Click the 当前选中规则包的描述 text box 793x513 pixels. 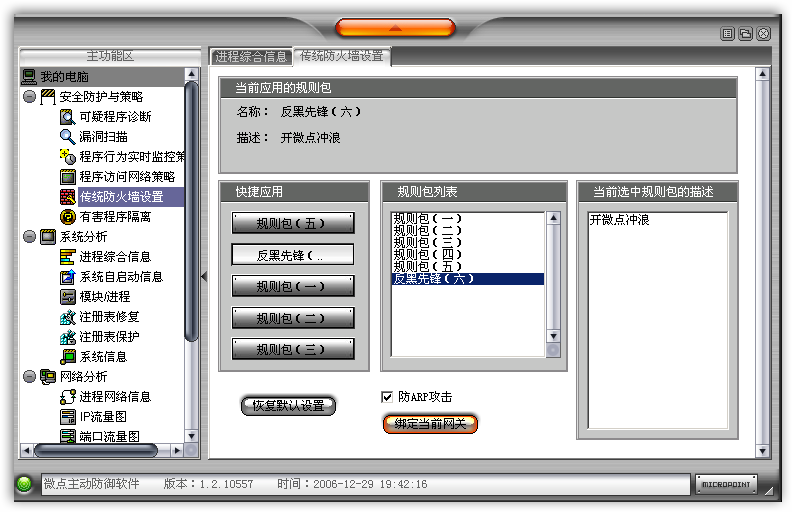[x=657, y=320]
